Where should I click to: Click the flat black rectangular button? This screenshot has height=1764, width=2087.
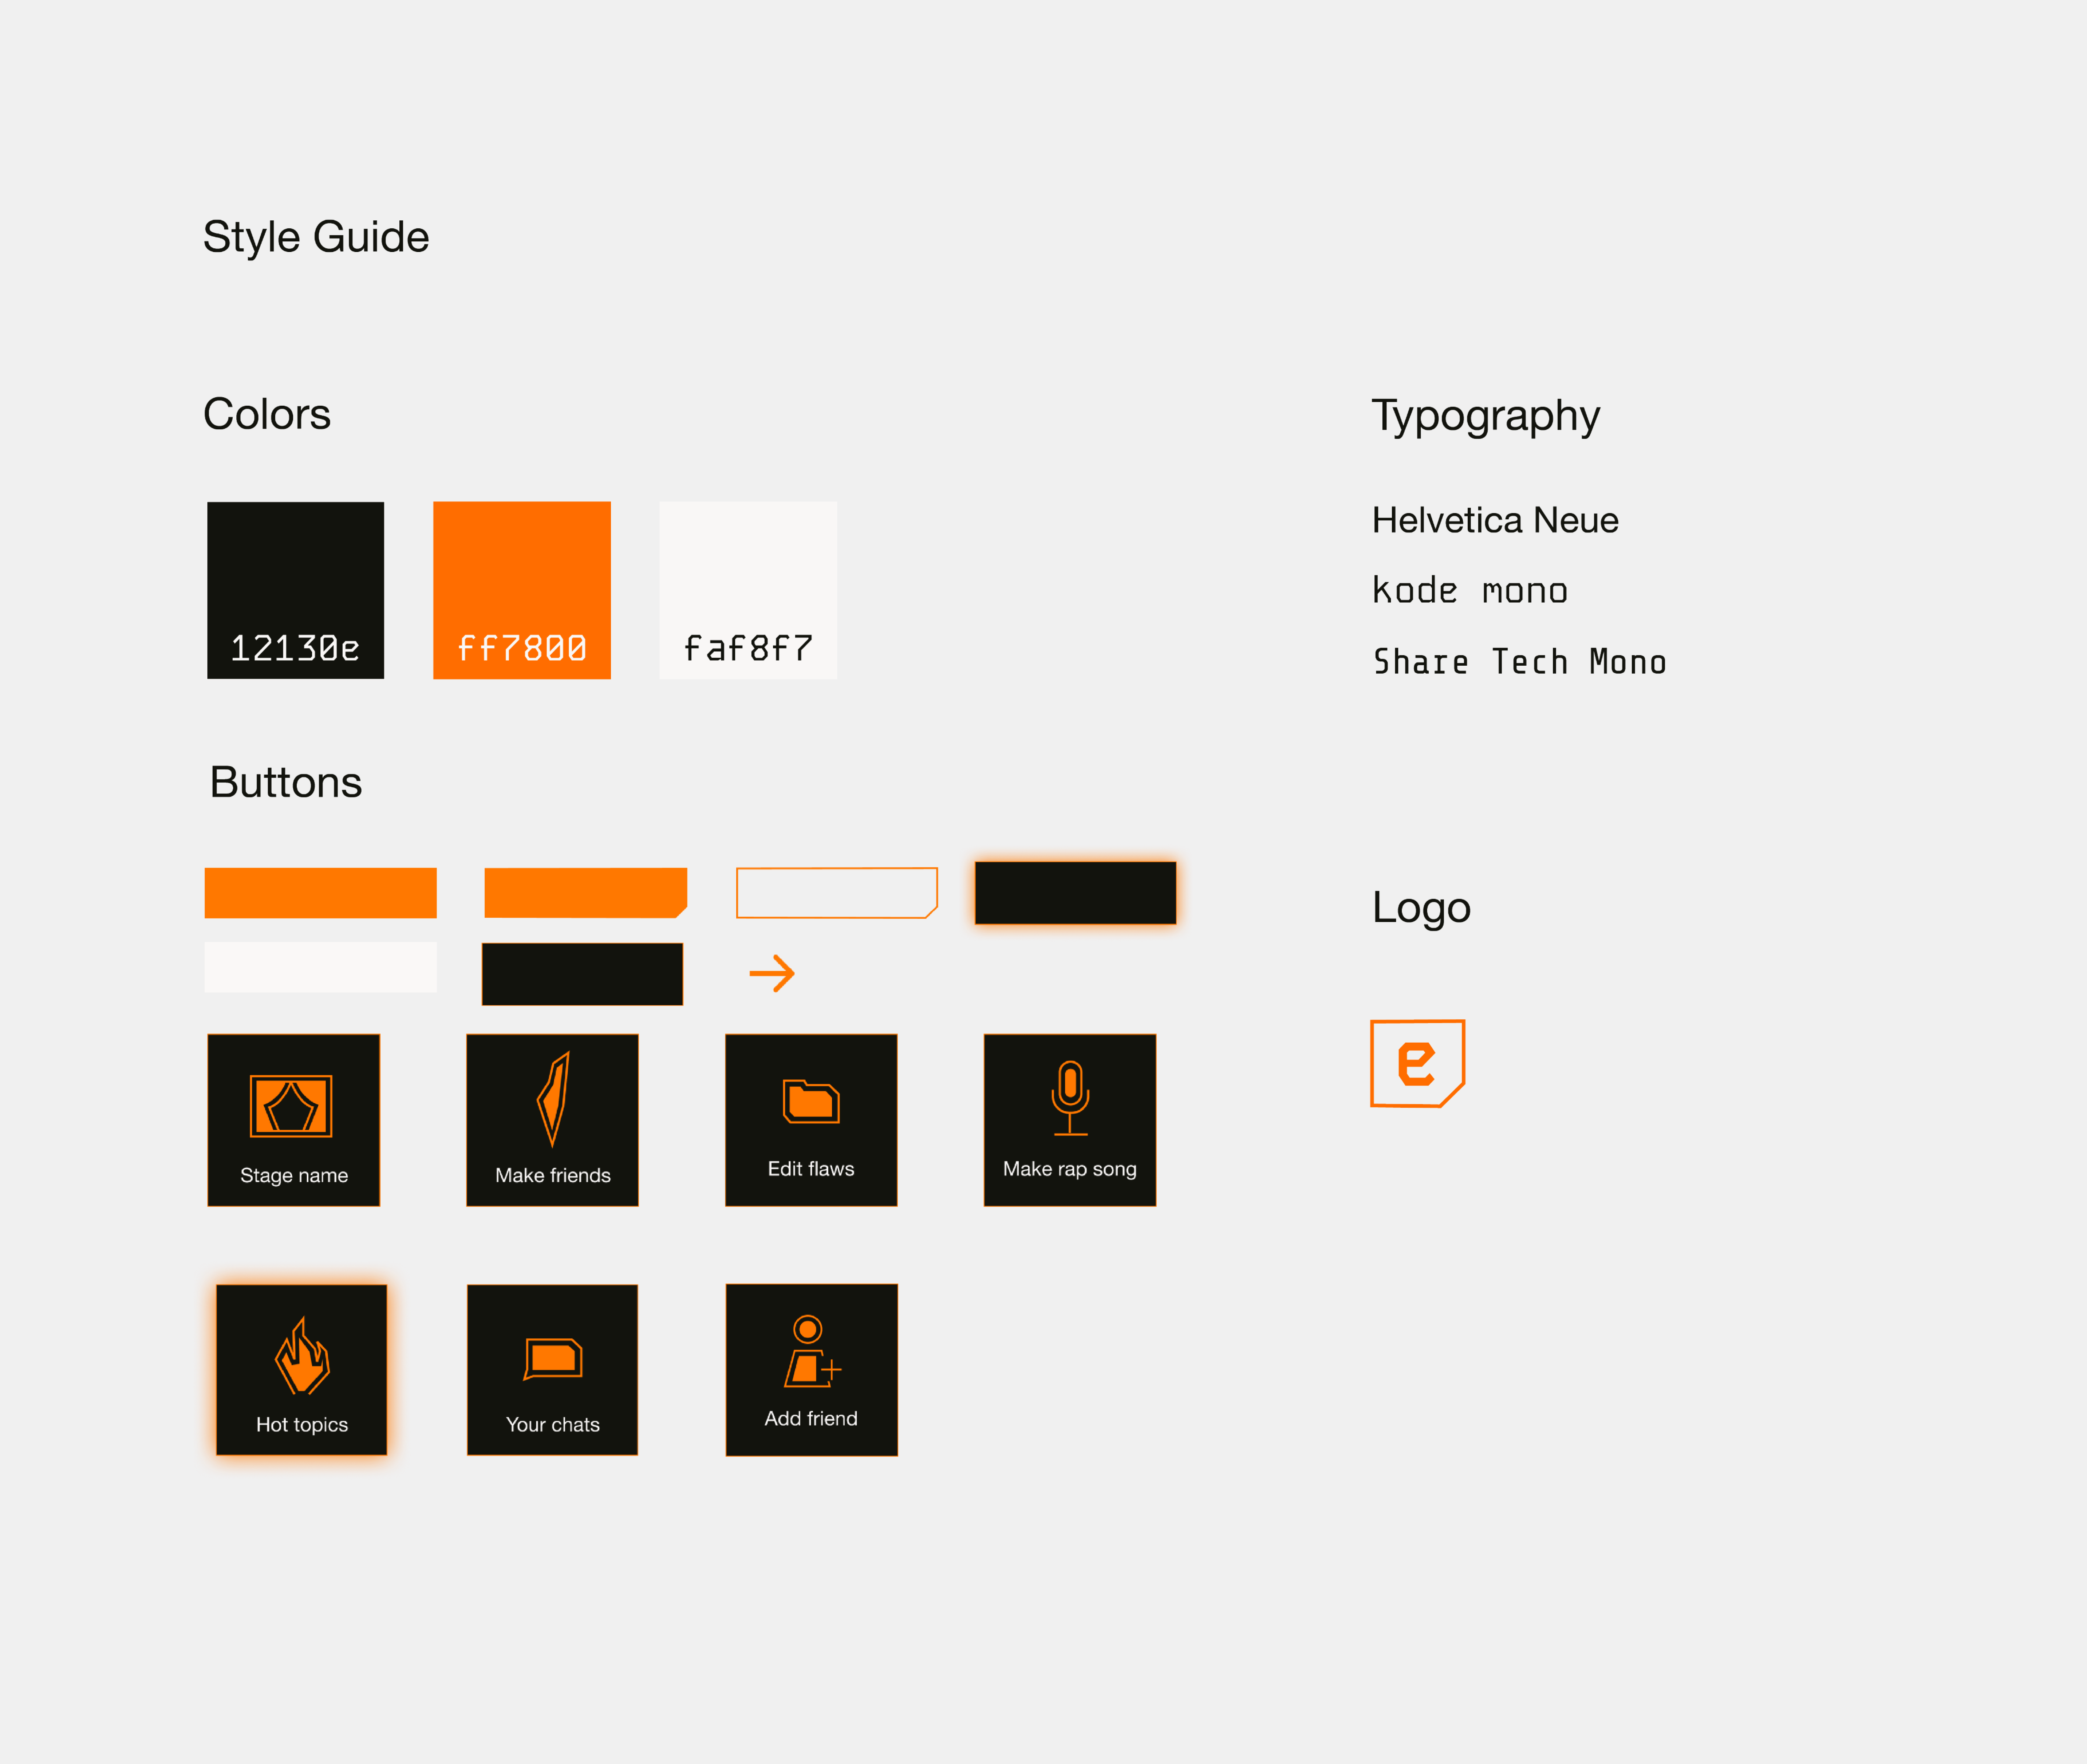(x=583, y=974)
